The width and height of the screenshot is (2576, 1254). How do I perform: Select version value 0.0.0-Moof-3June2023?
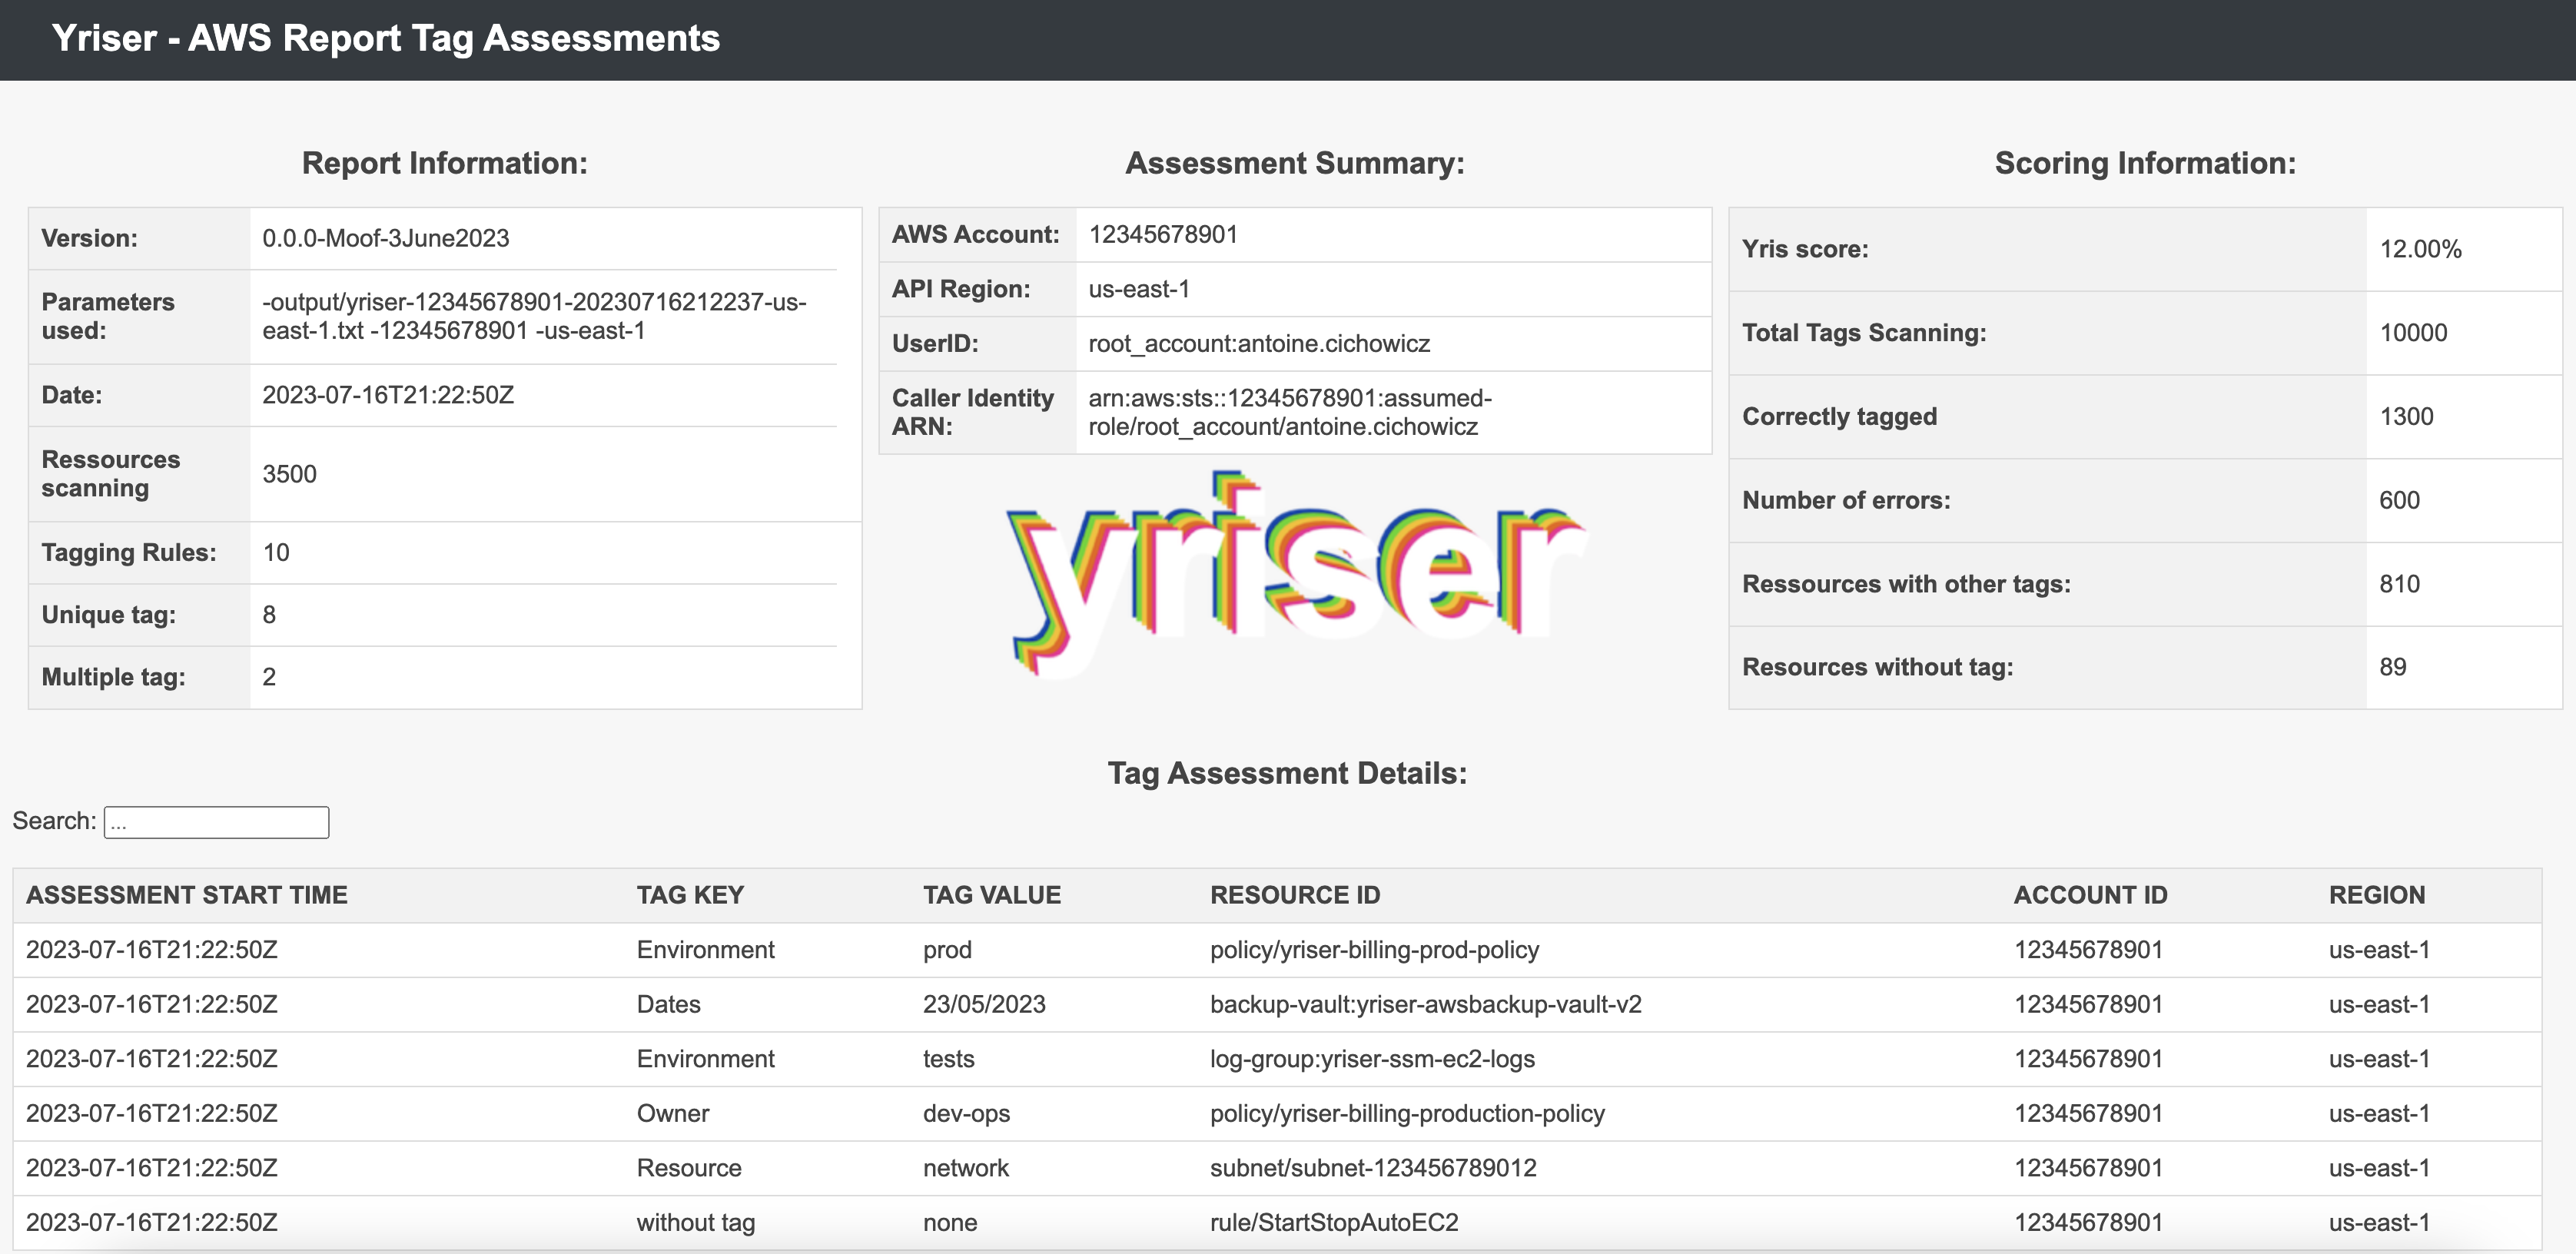point(386,238)
